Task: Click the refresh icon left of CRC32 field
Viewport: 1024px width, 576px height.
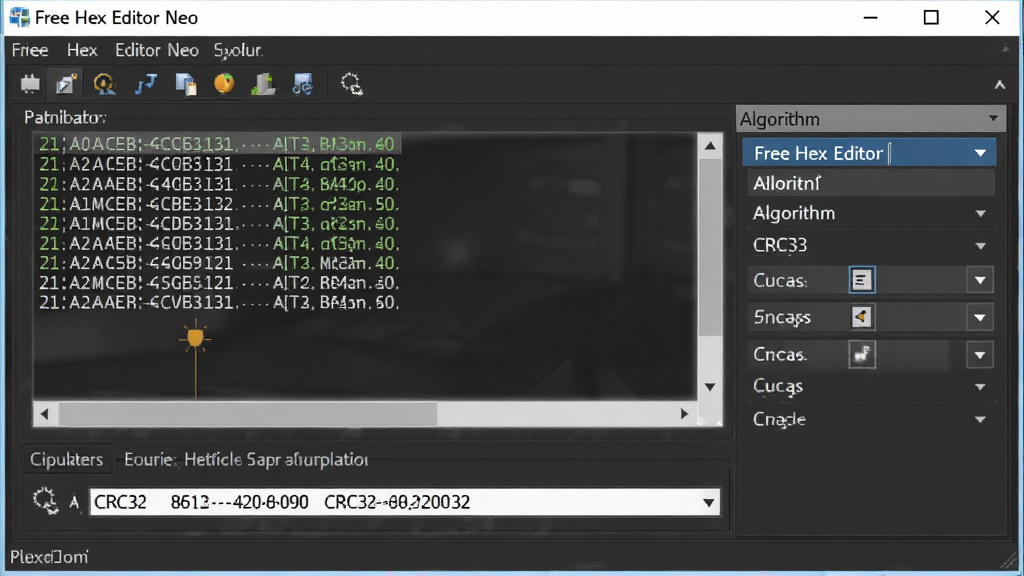Action: click(45, 502)
